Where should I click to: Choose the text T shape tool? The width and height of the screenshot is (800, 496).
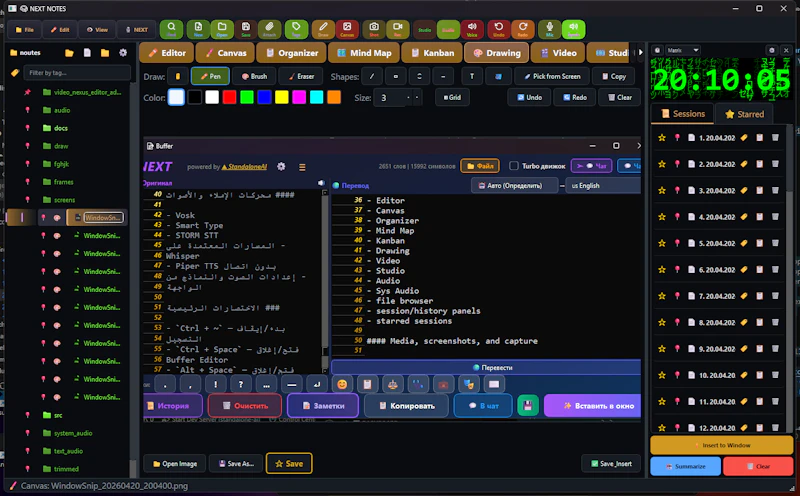click(472, 77)
